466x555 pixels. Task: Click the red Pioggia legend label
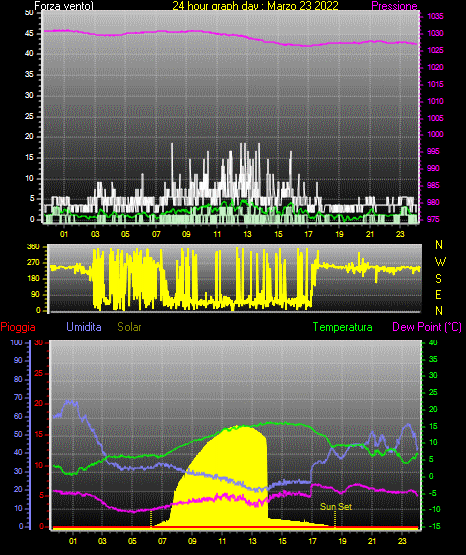click(18, 327)
